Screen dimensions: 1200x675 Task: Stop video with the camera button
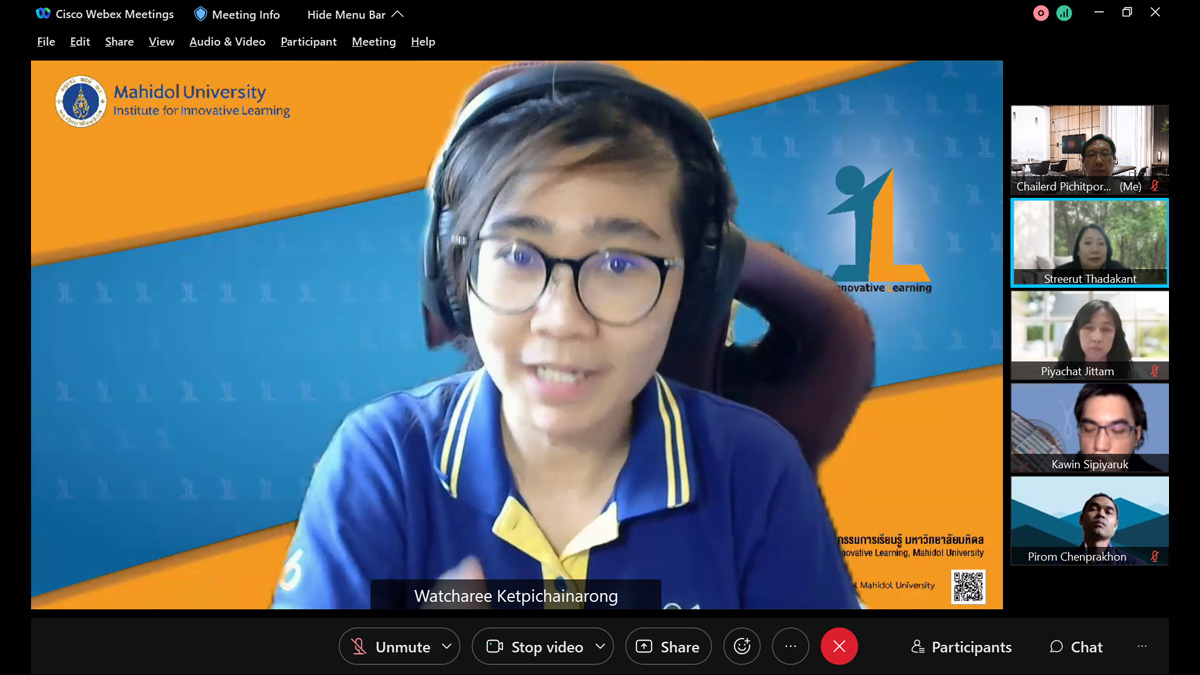point(535,647)
